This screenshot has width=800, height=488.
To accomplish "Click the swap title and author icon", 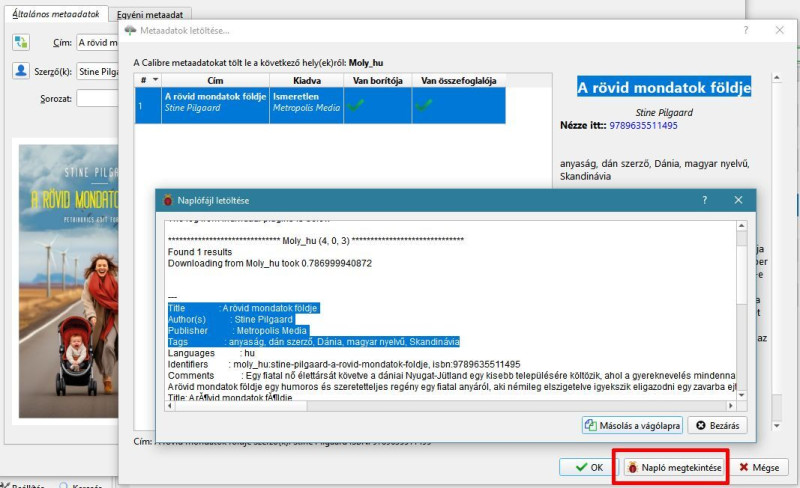I will click(x=21, y=42).
